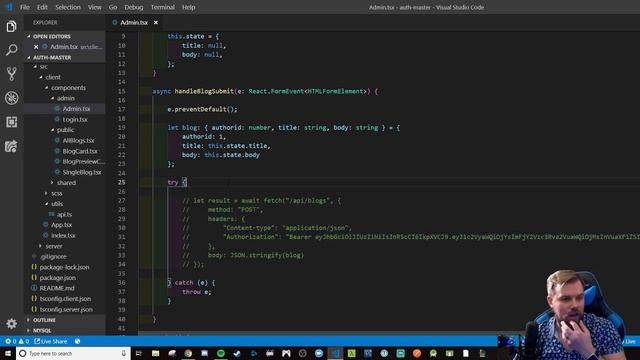
Task: Open the Debug menu
Action: (133, 7)
